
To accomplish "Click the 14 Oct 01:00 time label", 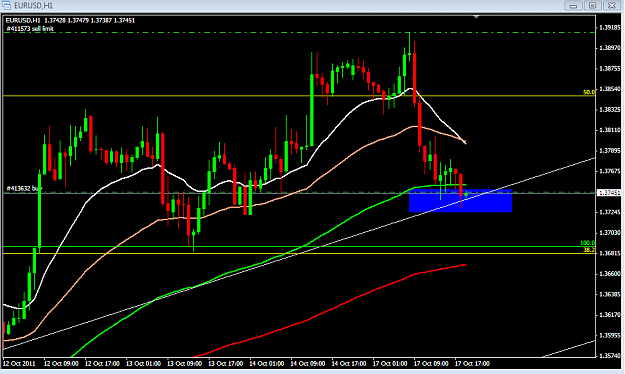I will [x=267, y=364].
